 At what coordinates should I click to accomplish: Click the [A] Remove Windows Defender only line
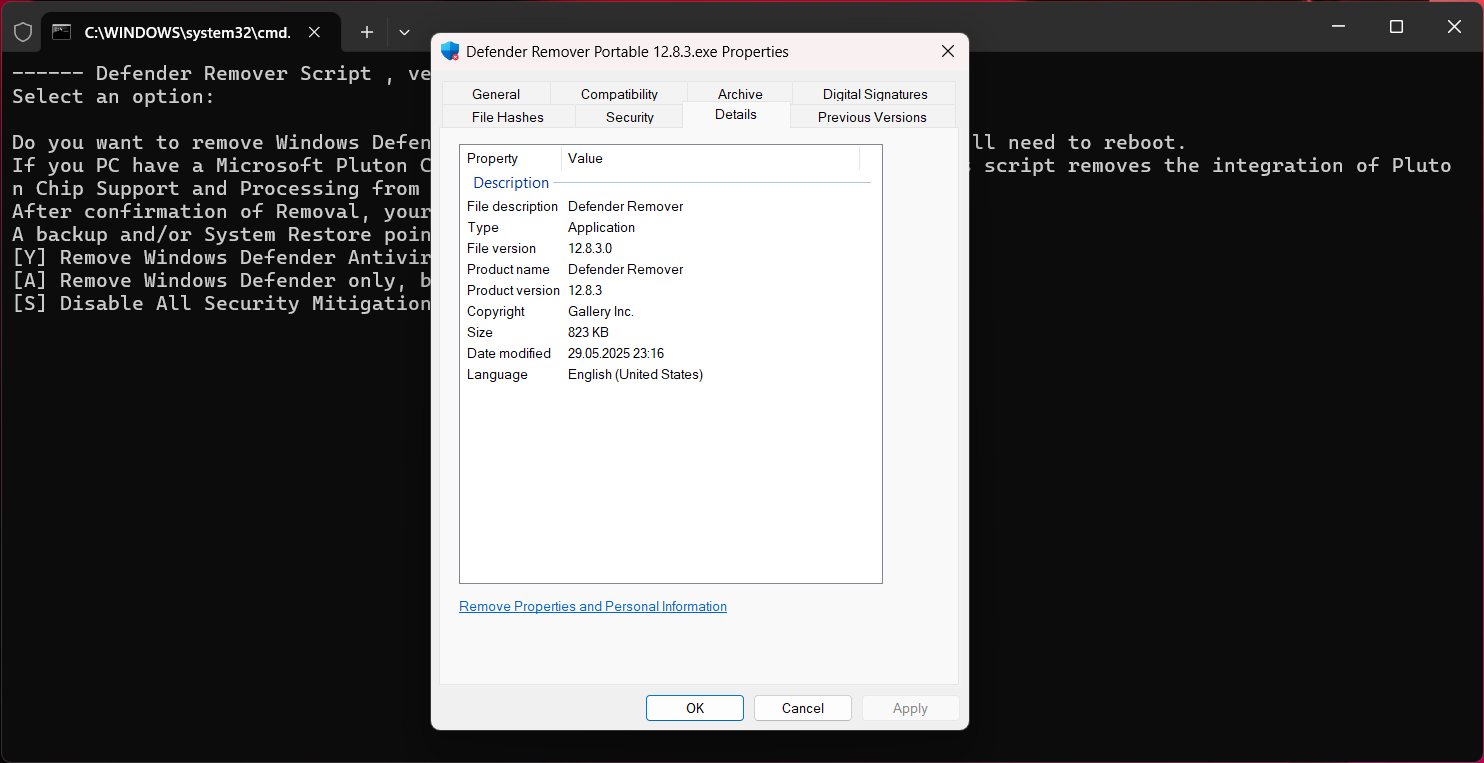point(221,280)
